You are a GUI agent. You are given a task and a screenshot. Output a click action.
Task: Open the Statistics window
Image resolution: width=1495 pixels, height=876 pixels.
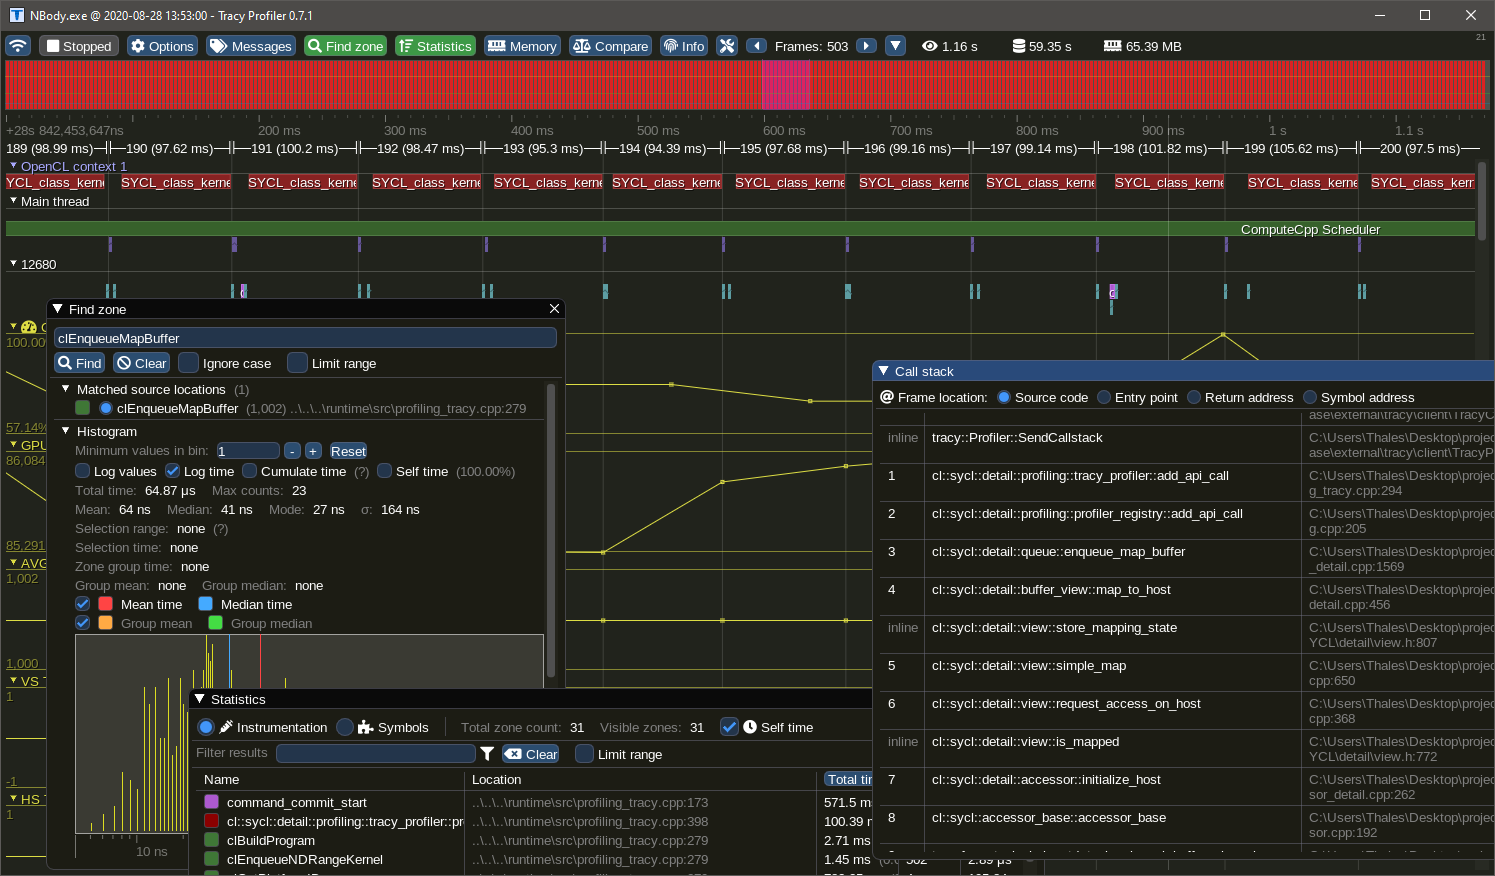[434, 45]
